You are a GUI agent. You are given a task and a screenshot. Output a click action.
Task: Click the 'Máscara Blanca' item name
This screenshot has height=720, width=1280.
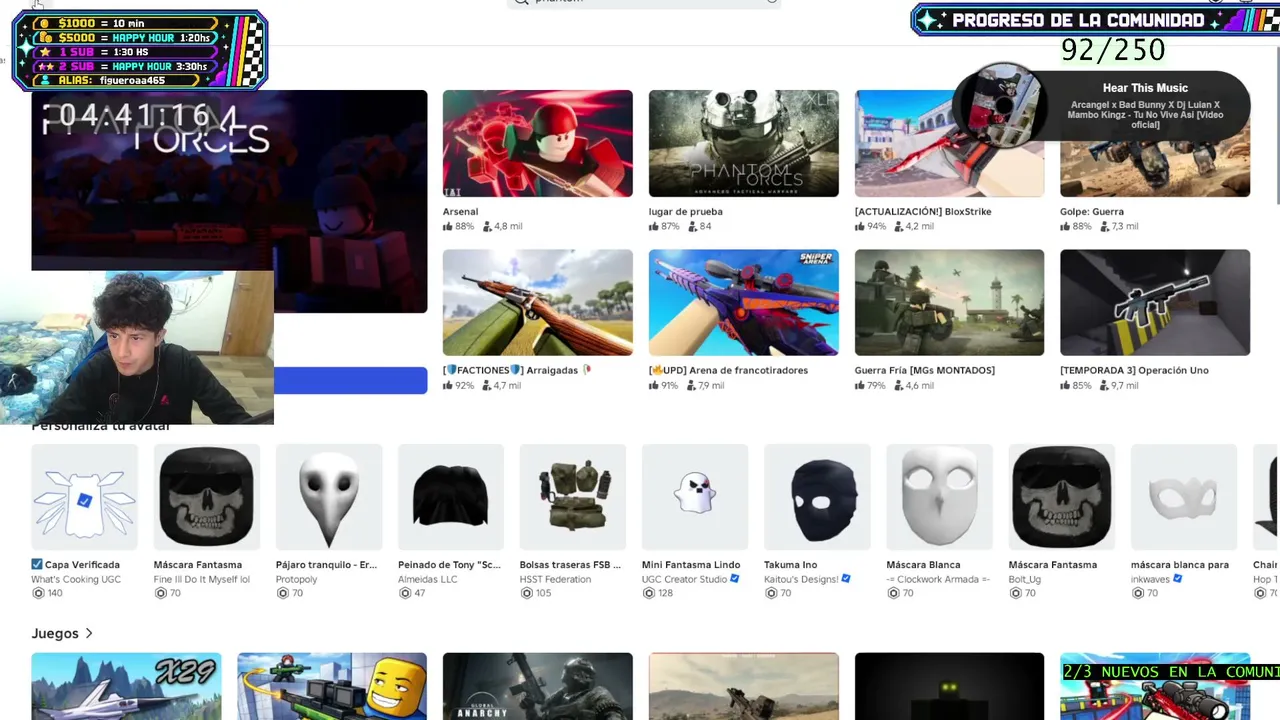pyautogui.click(x=923, y=565)
